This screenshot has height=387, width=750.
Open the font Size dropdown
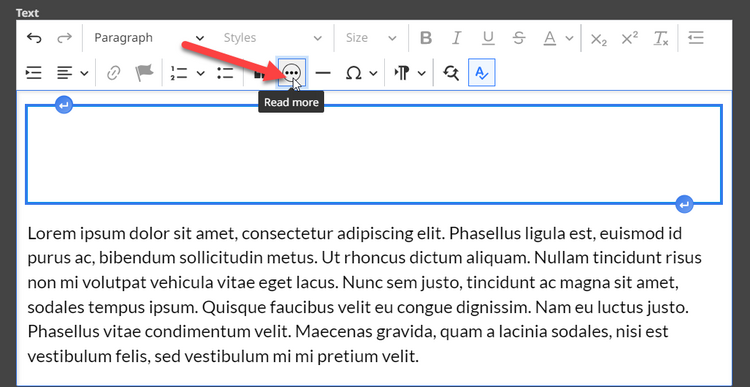click(371, 38)
